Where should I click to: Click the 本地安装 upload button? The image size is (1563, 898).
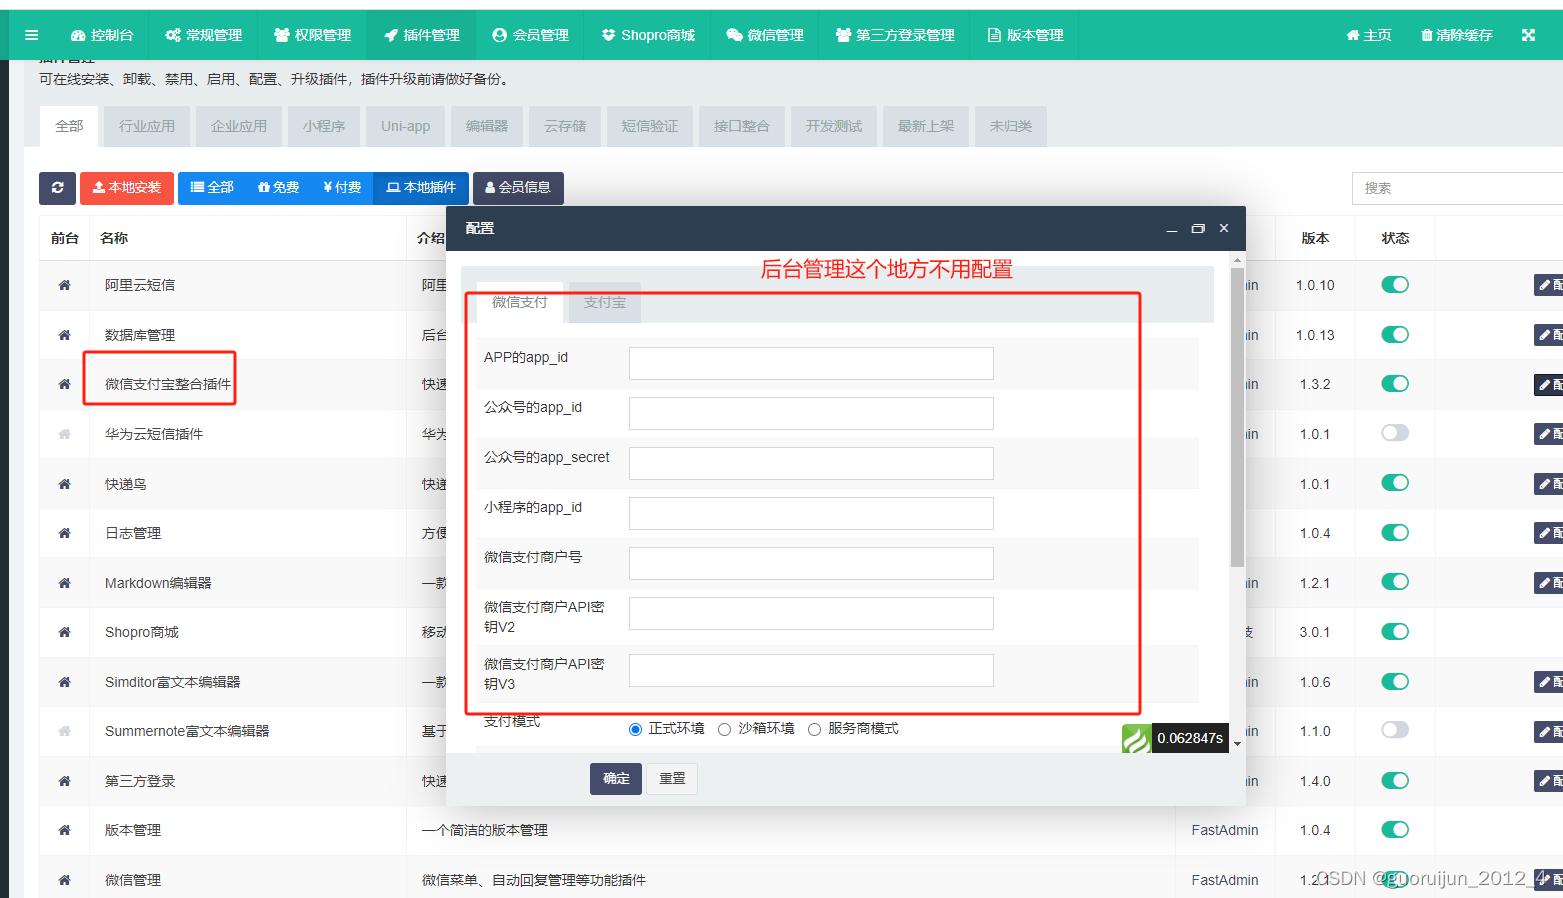coord(127,188)
